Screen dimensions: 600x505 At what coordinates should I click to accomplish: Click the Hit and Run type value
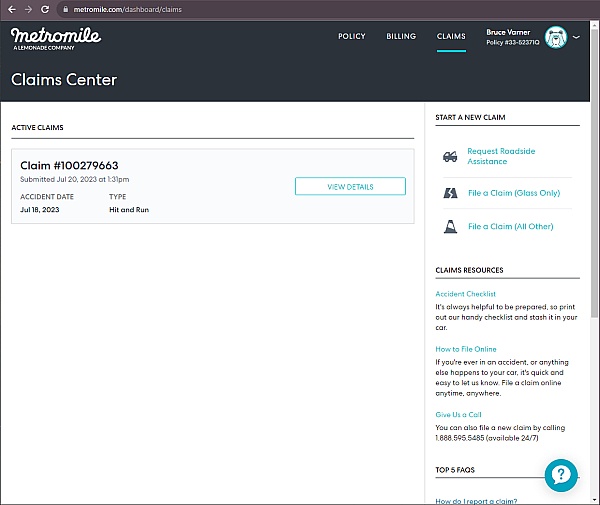click(x=129, y=210)
